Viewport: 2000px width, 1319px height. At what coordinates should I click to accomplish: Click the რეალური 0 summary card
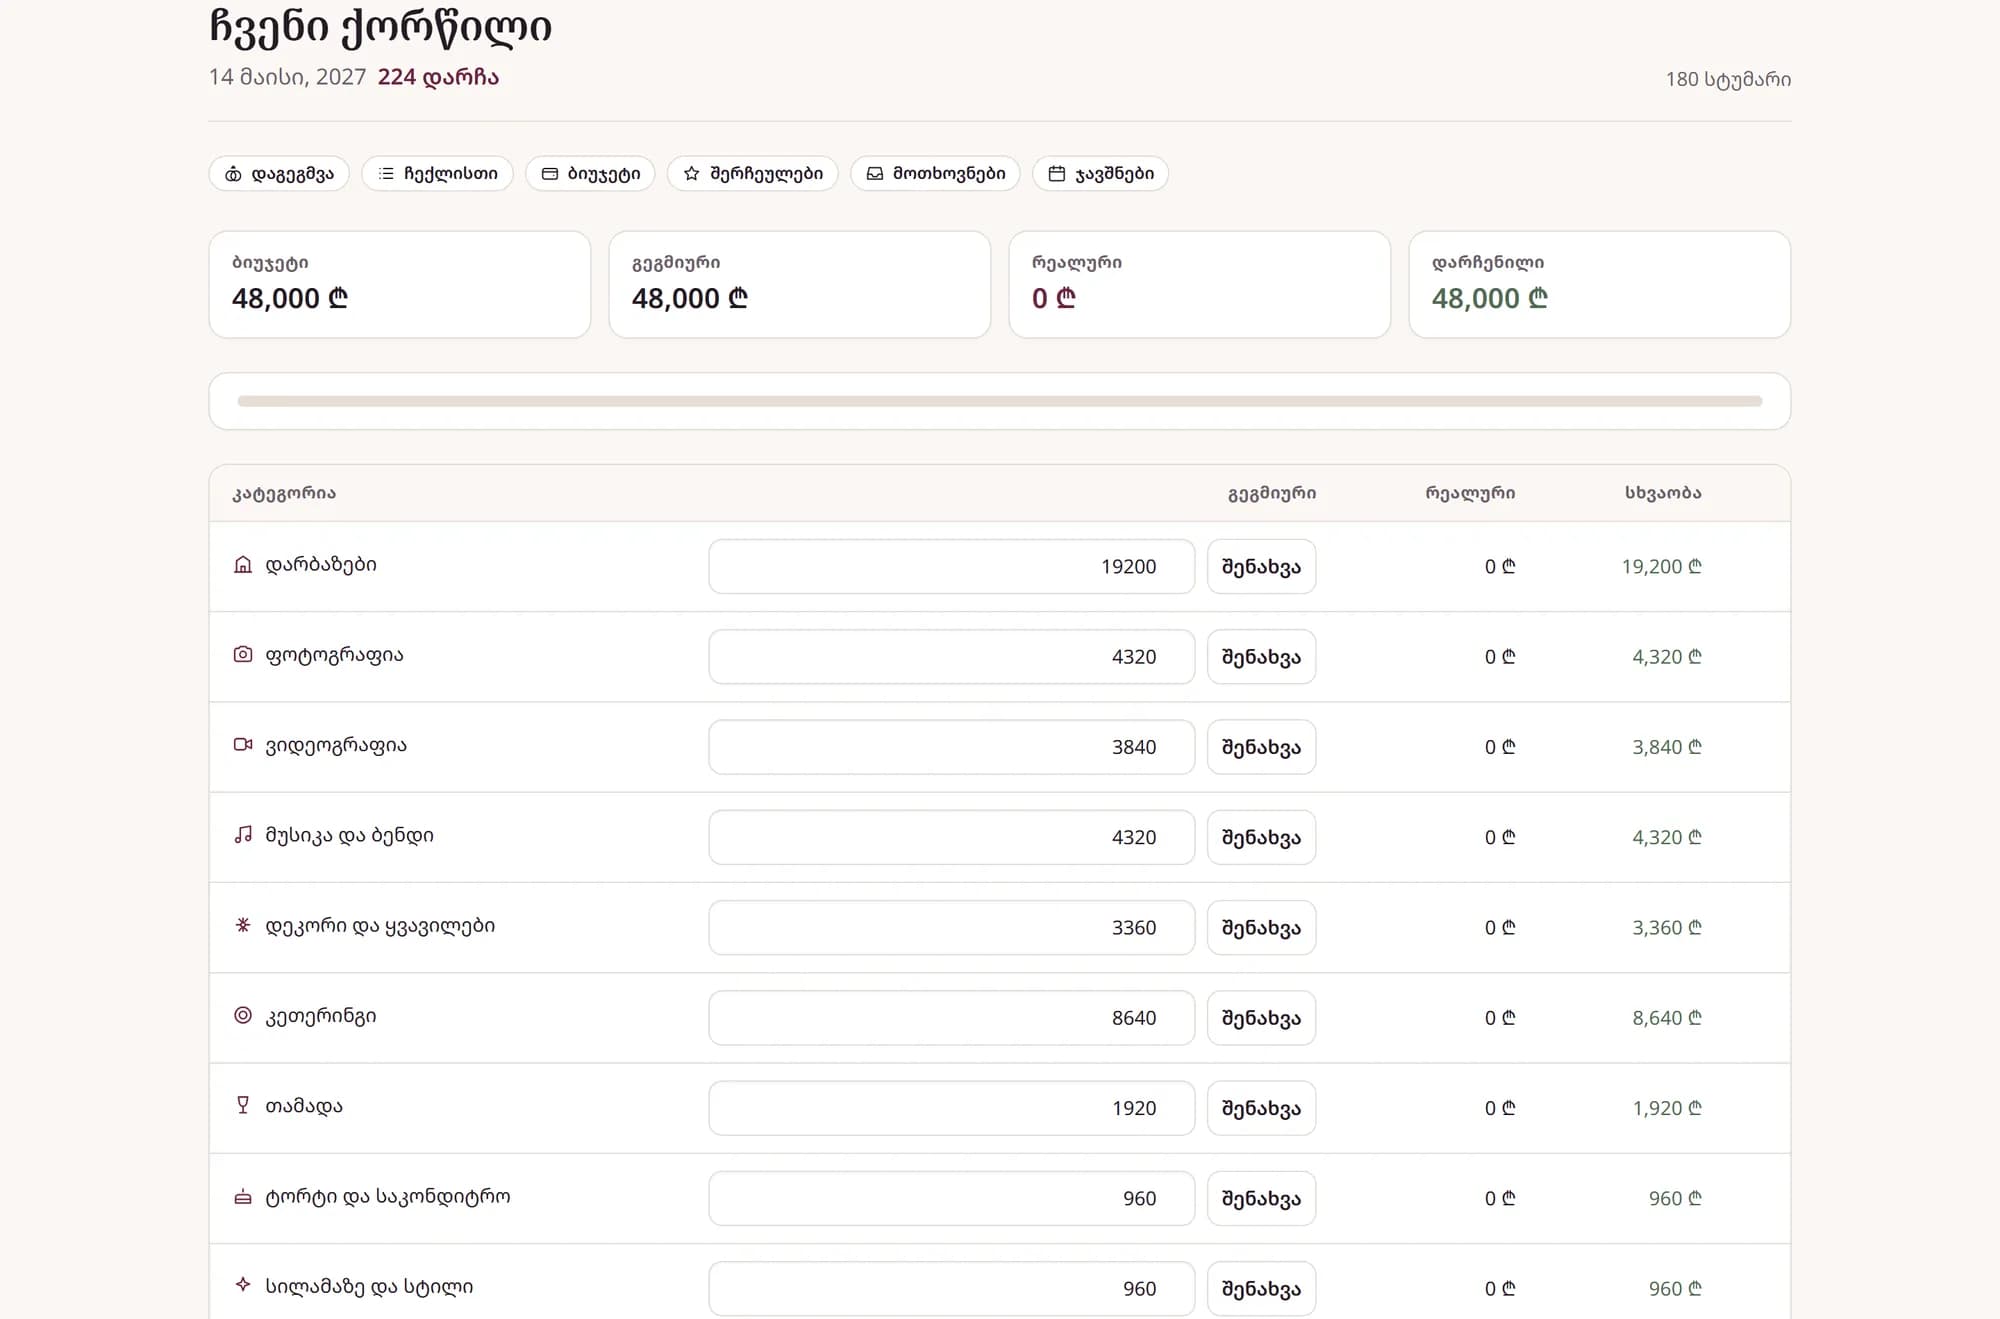coord(1199,285)
